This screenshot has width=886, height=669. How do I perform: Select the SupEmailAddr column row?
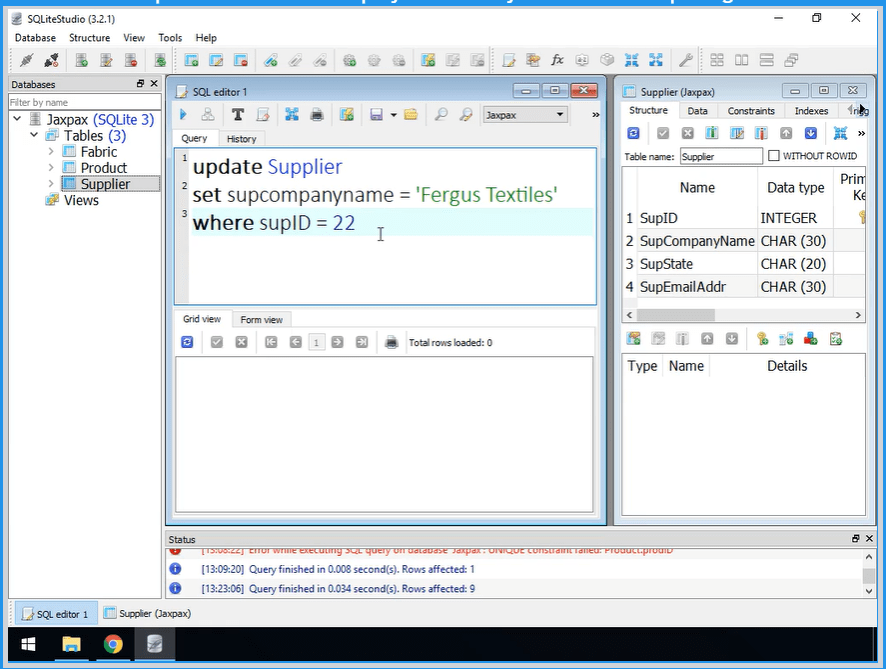click(x=744, y=286)
